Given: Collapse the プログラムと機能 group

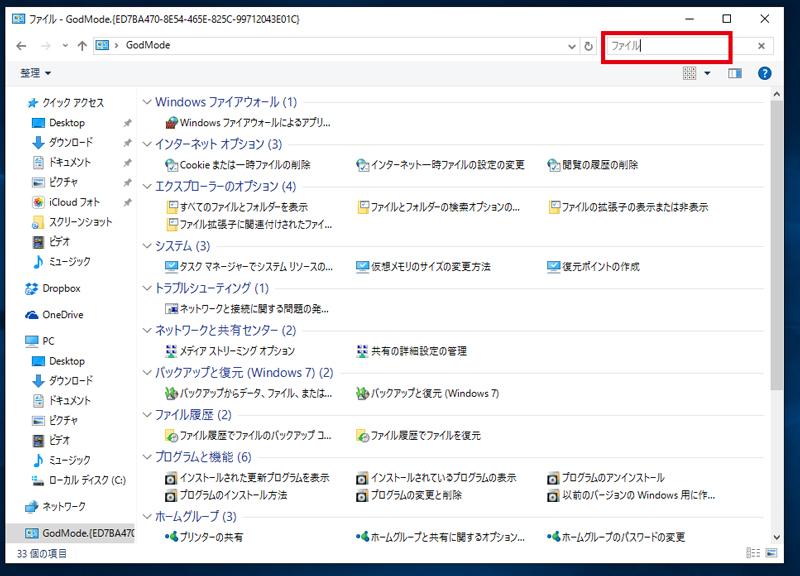Looking at the screenshot, I should [147, 457].
